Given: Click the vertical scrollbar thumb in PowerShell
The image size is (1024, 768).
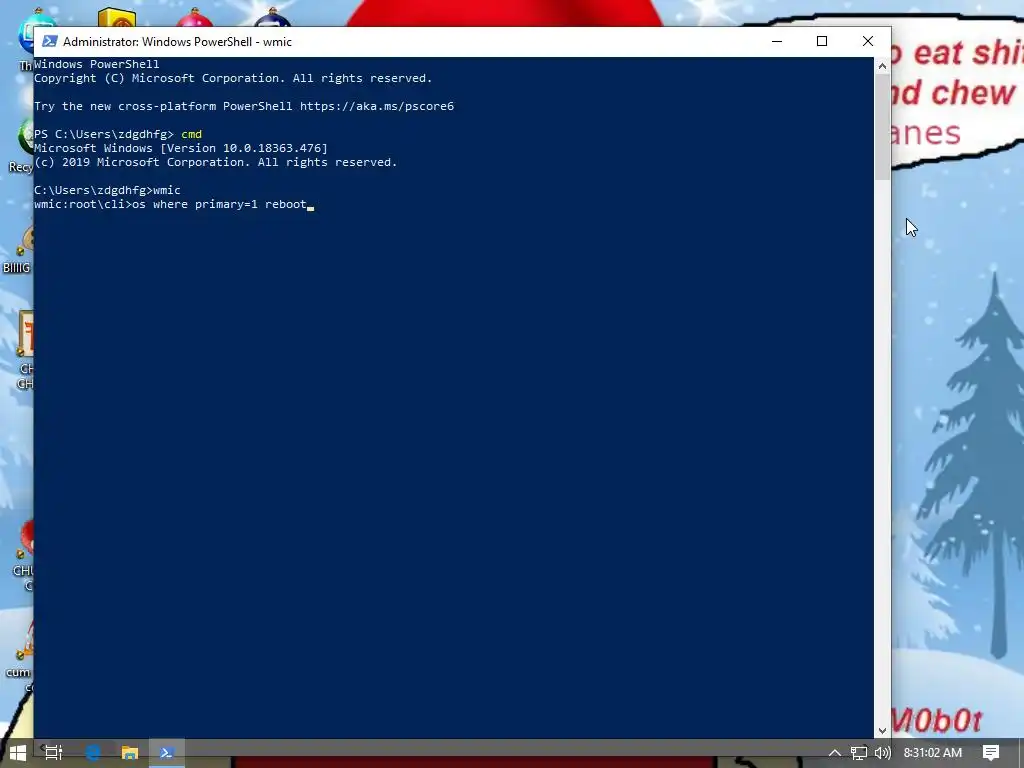Looking at the screenshot, I should (882, 127).
